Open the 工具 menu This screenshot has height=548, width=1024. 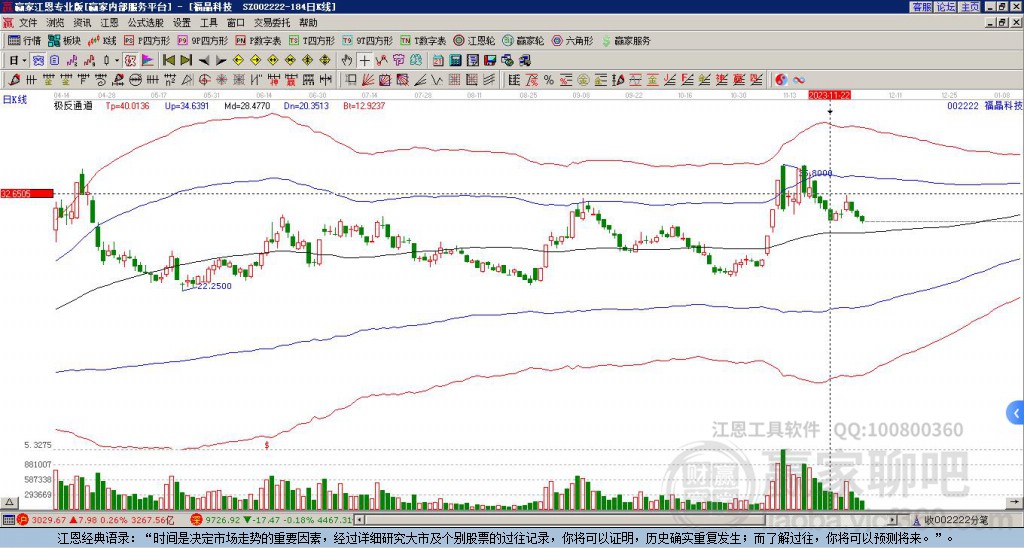[208, 23]
